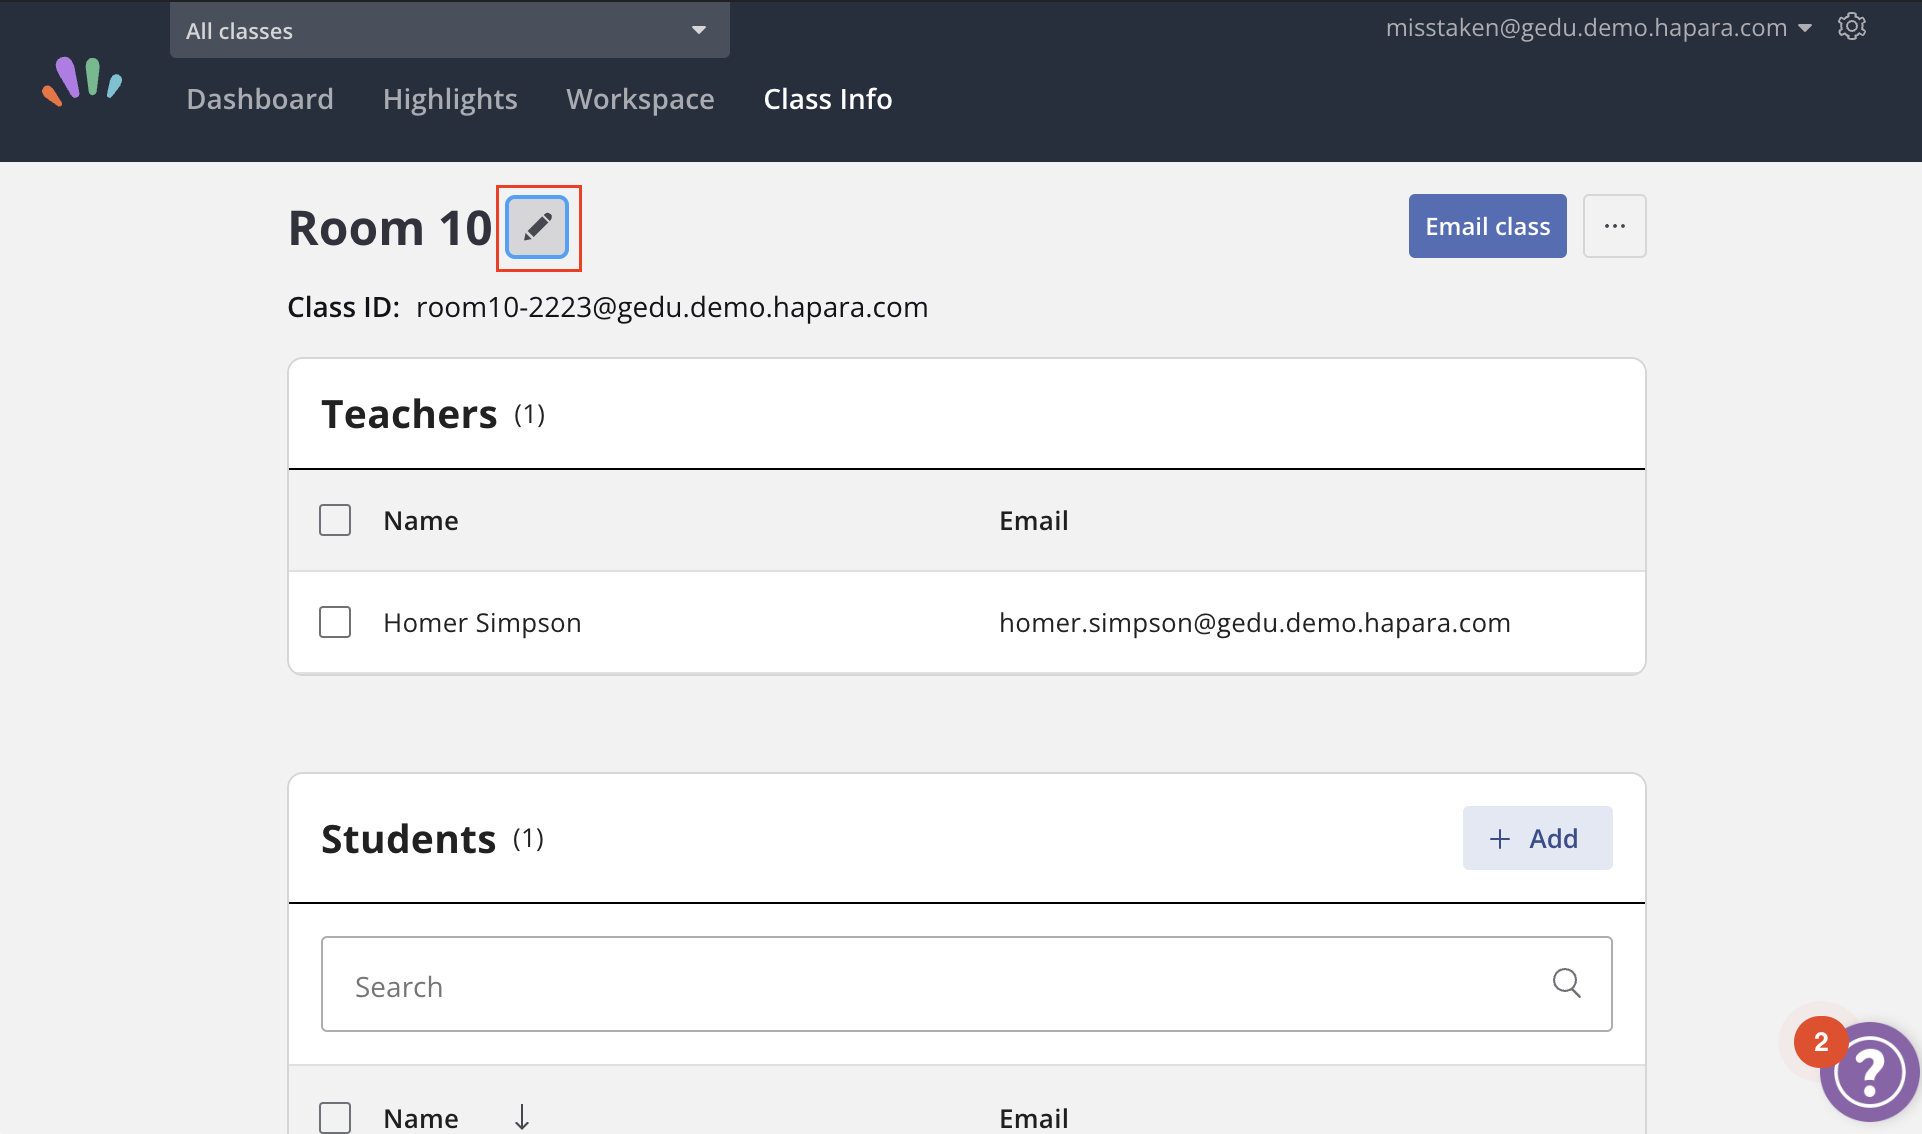Click the Homer Simpson name
Image resolution: width=1922 pixels, height=1134 pixels.
[482, 623]
